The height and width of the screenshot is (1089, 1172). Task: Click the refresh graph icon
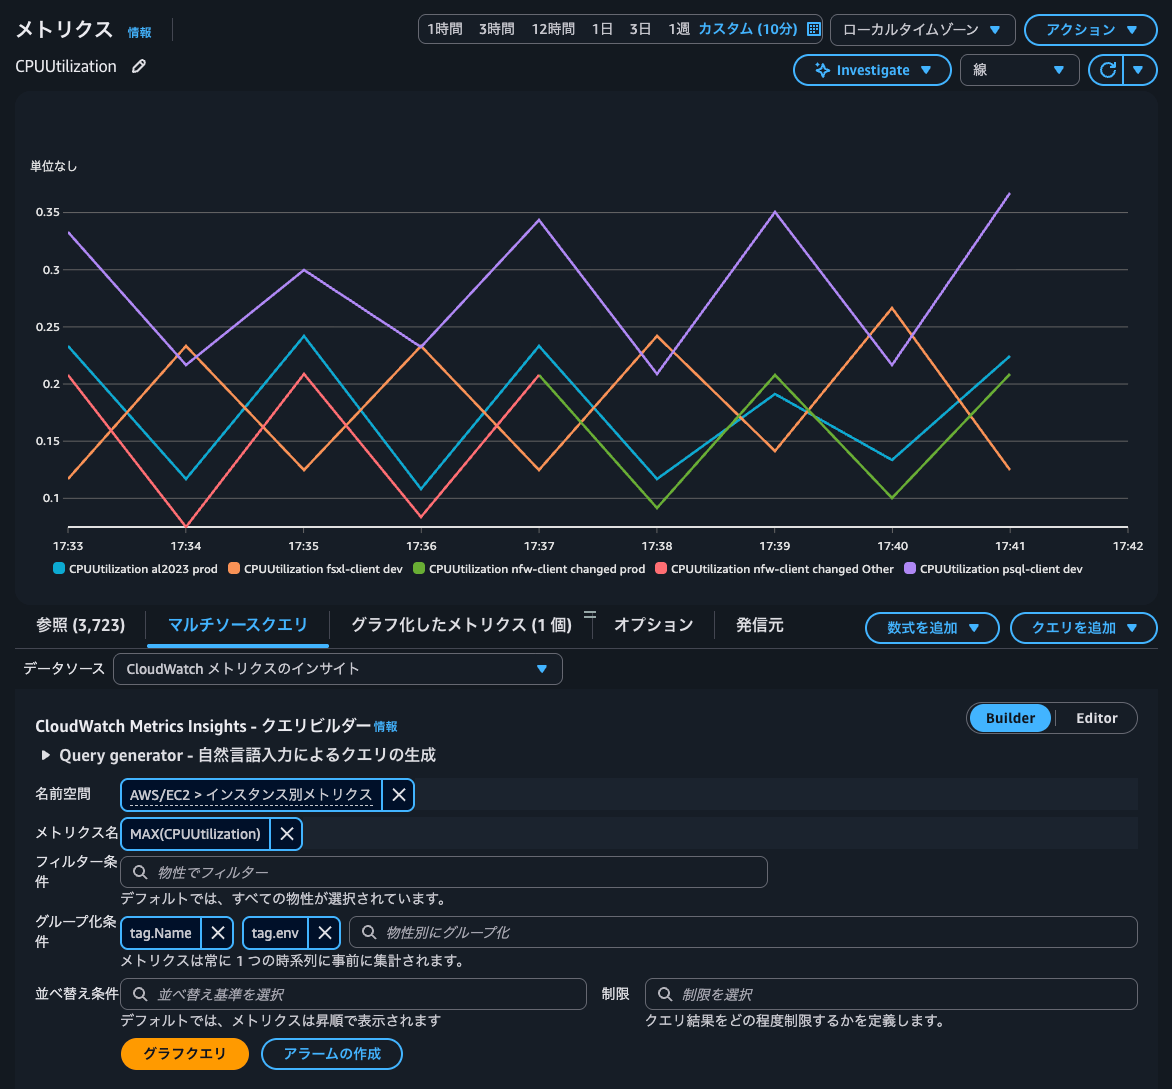(1106, 70)
